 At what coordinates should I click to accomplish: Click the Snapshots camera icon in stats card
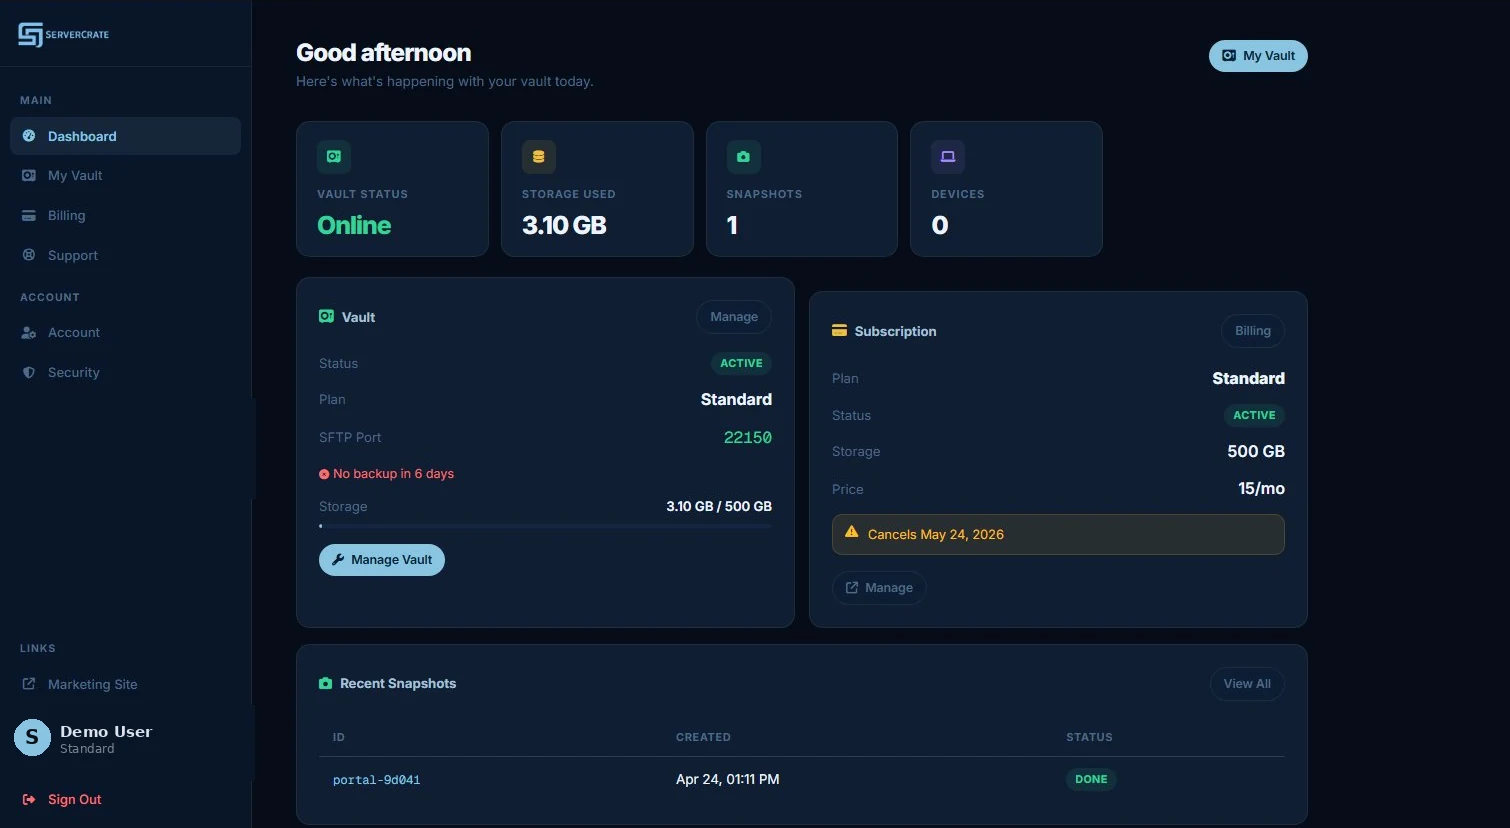(743, 156)
